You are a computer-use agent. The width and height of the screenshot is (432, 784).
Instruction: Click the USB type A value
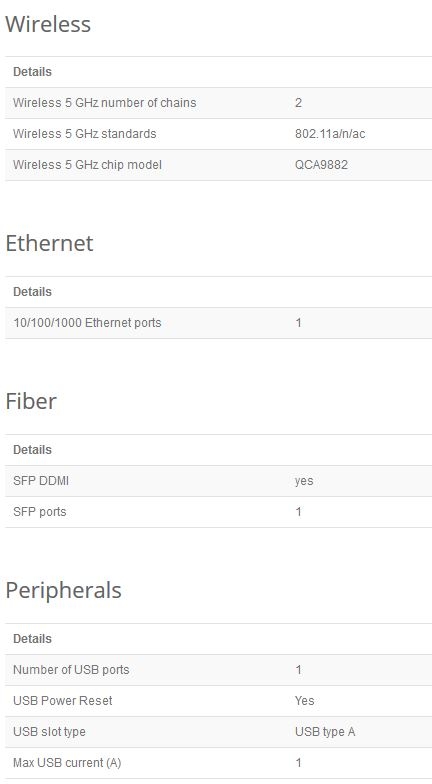(325, 732)
